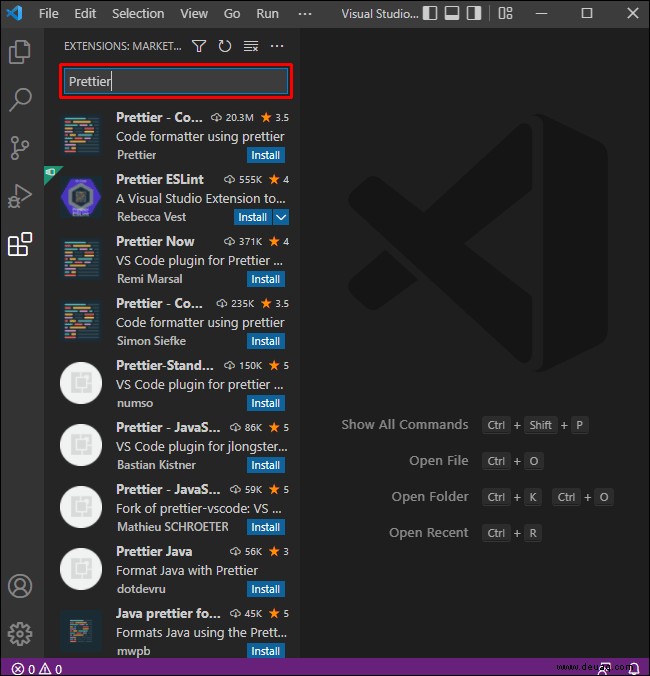Expand install options dropdown for Prettier ESLint
This screenshot has height=676, width=650.
[281, 217]
